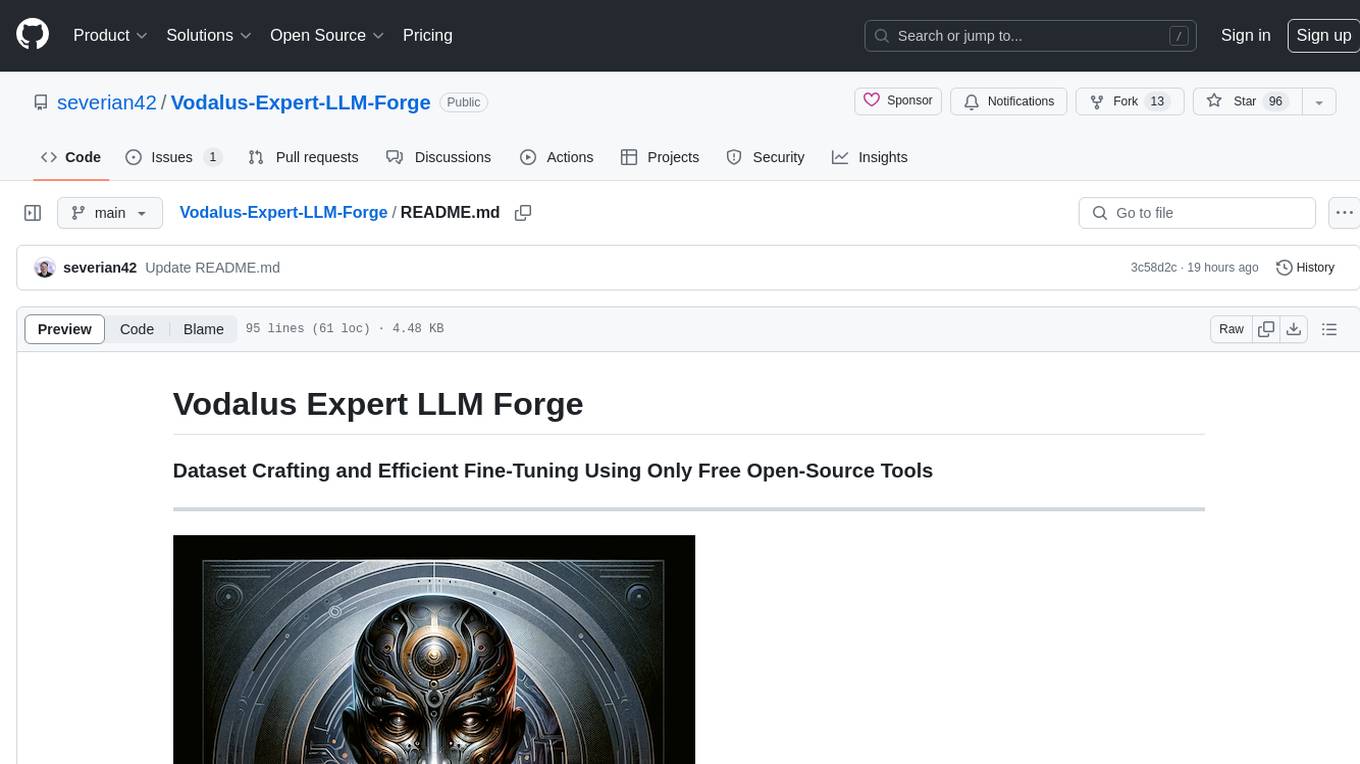Open the Vodalus-Expert-LLM-Forge repository title link
This screenshot has width=1360, height=764.
301,102
